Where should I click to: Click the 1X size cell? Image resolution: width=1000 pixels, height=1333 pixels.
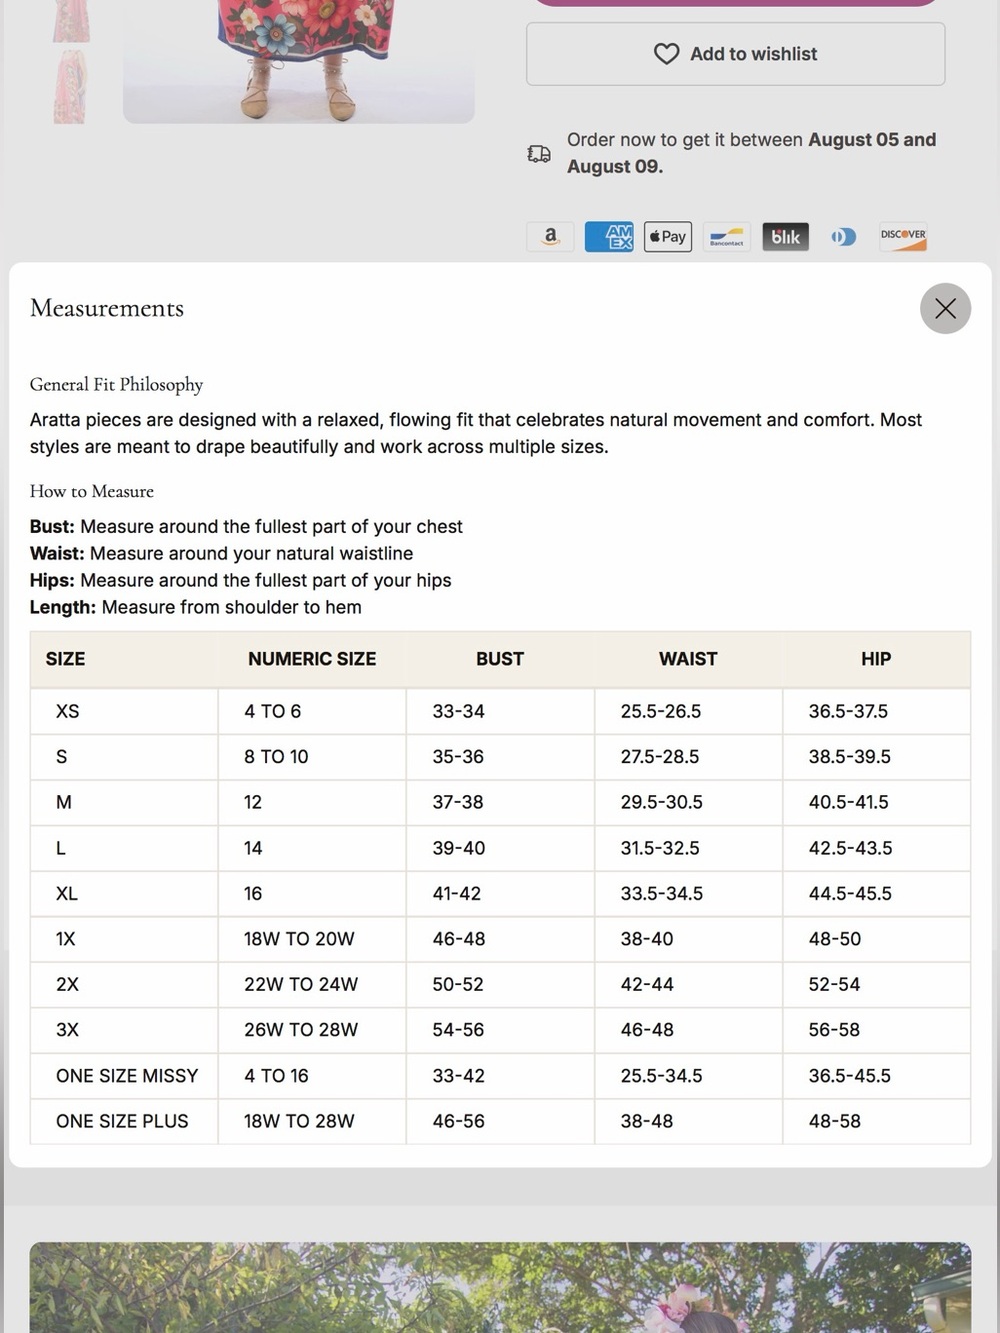pyautogui.click(x=124, y=939)
